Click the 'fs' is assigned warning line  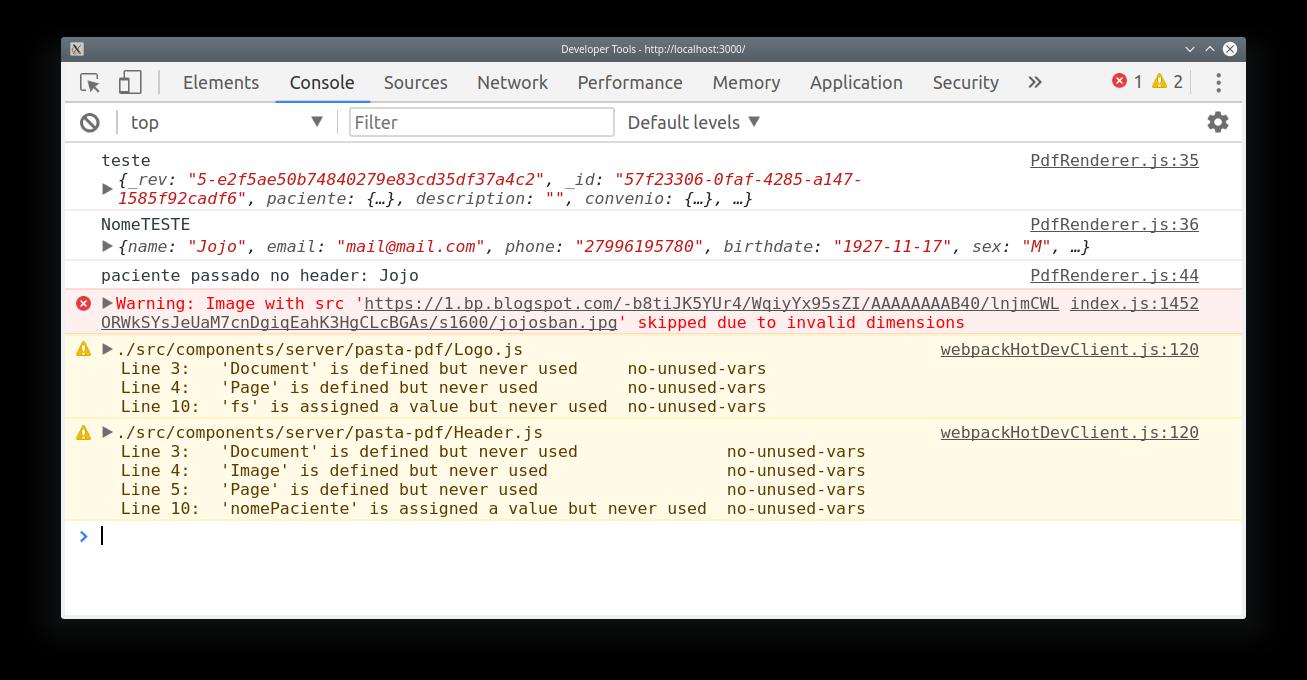(x=443, y=406)
